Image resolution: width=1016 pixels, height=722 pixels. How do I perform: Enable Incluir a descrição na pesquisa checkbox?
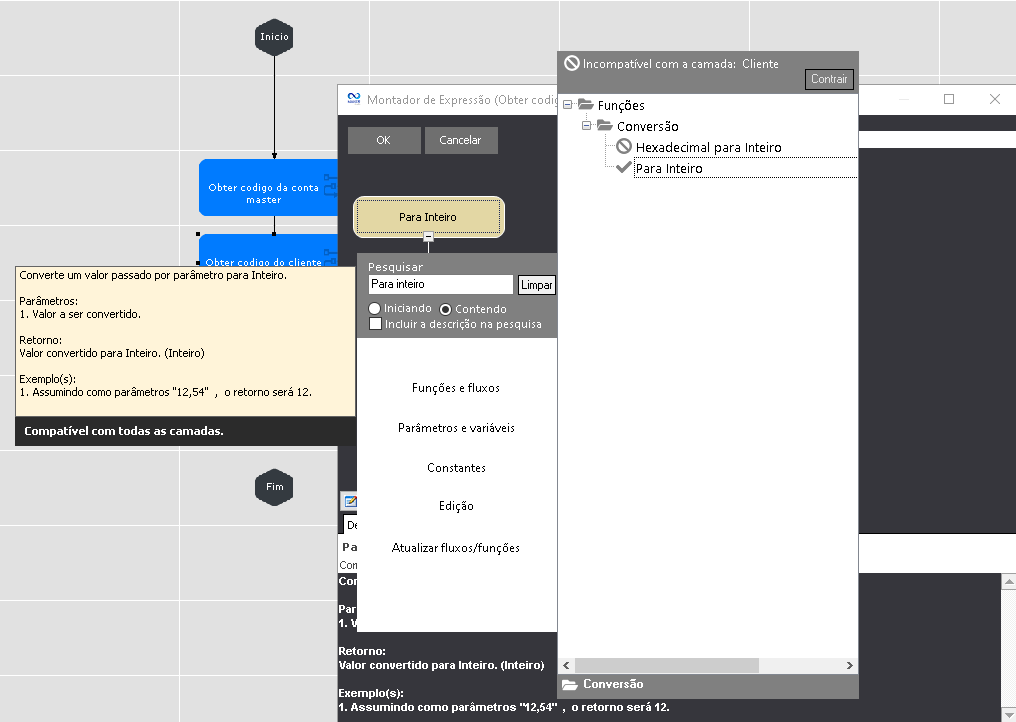(375, 324)
